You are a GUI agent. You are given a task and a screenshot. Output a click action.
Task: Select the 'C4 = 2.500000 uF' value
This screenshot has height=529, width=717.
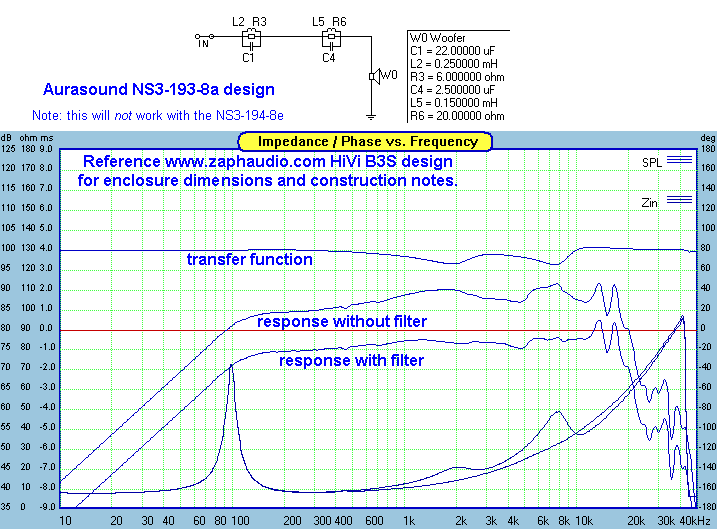[x=452, y=90]
